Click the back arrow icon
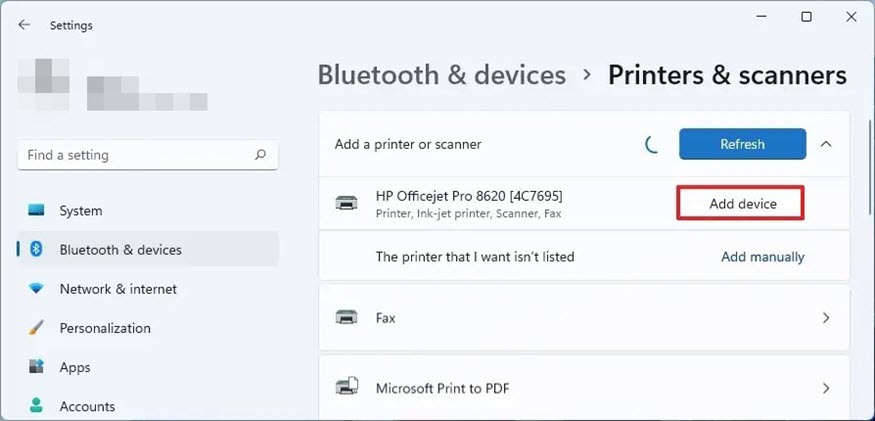 [24, 25]
